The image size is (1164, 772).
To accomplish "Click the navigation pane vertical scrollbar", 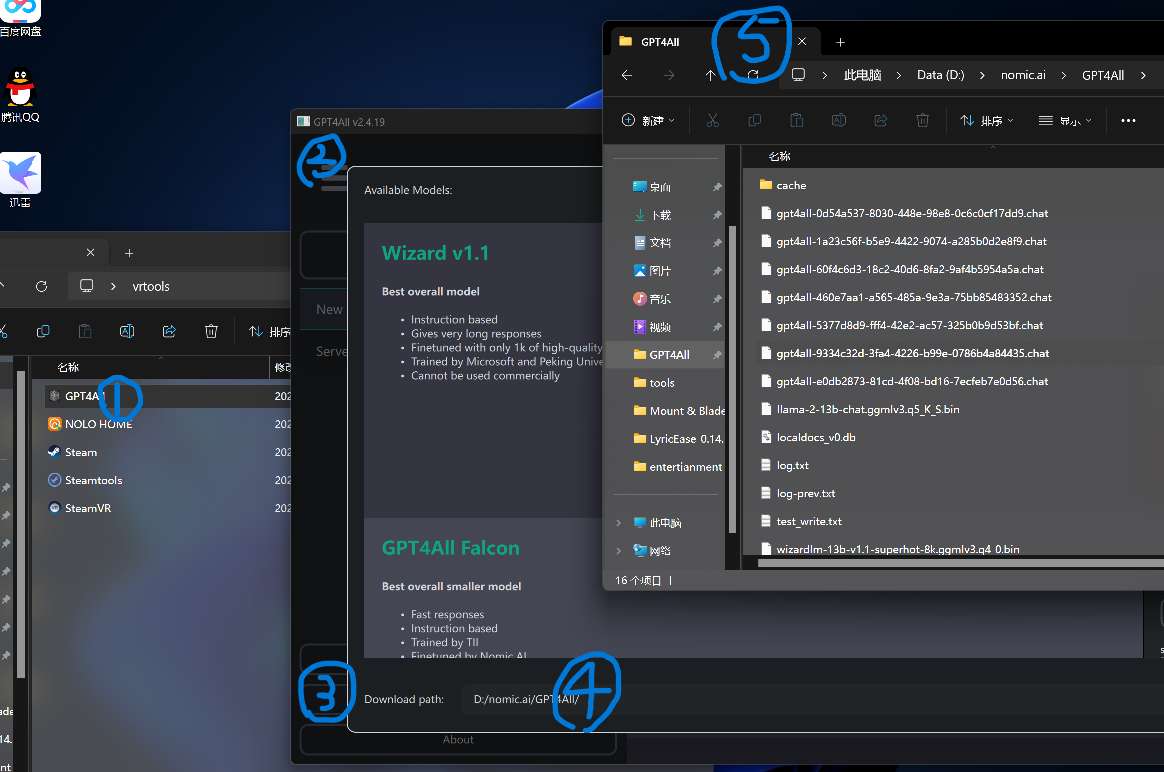I will coord(733,379).
